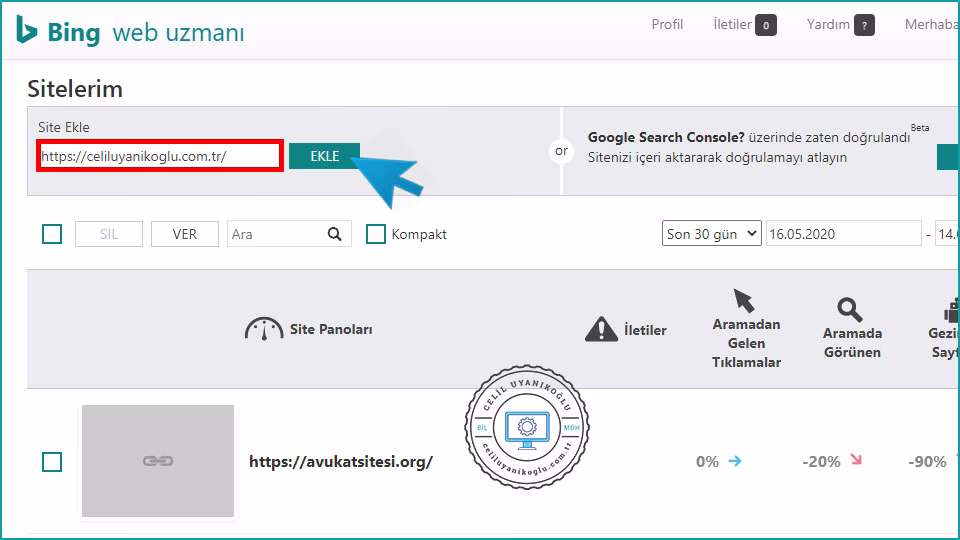Click the Site Panoları gauge icon

264,329
